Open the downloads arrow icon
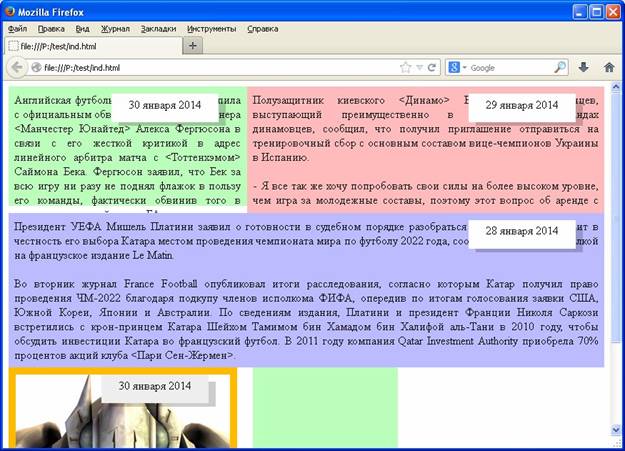Viewport: 625px width, 451px height. click(x=584, y=68)
